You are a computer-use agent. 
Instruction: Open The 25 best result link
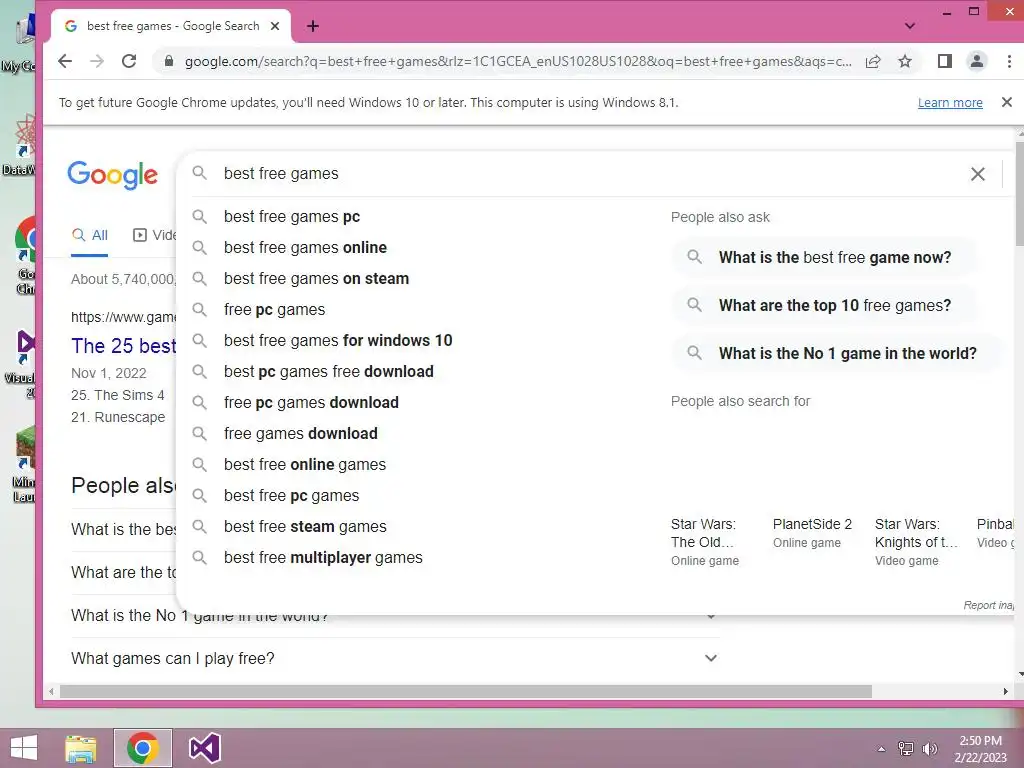pos(123,346)
